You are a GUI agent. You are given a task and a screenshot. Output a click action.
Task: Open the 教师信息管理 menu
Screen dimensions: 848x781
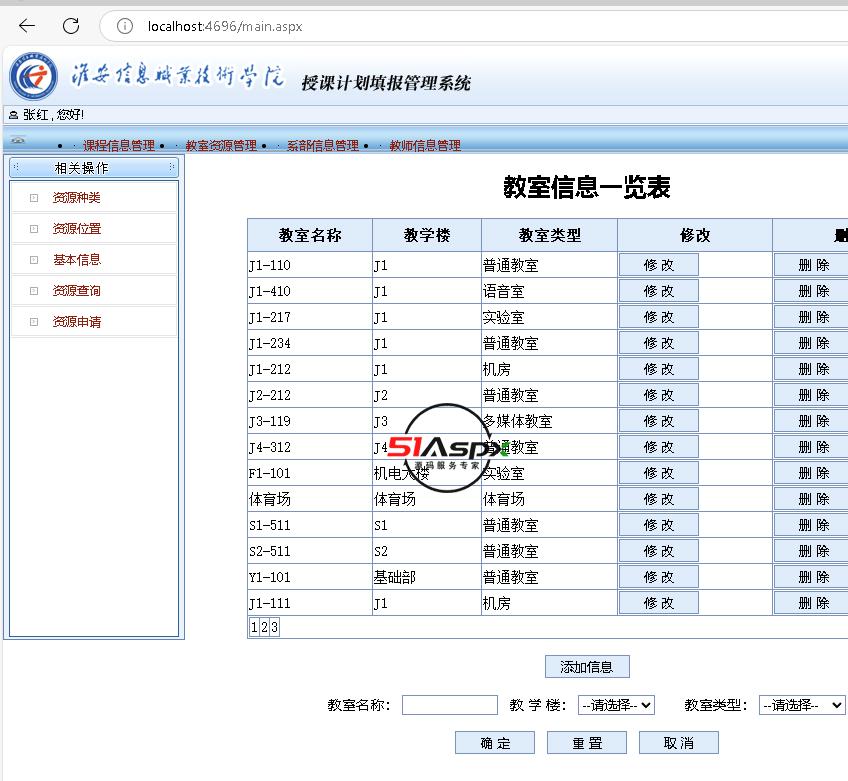[425, 146]
